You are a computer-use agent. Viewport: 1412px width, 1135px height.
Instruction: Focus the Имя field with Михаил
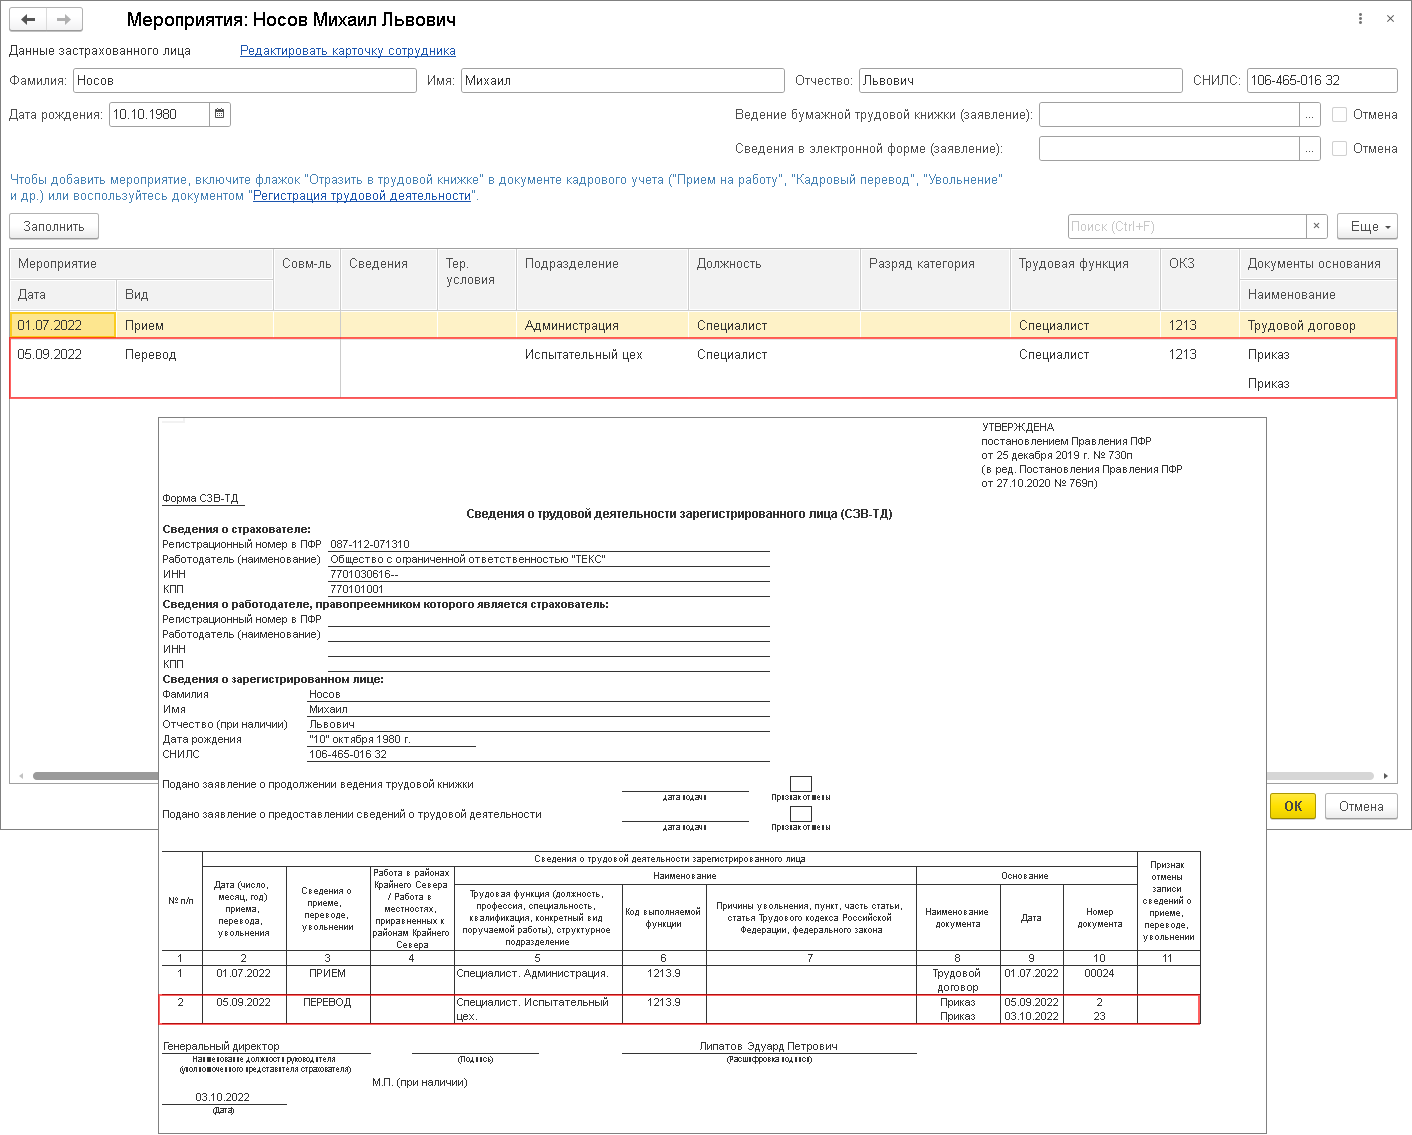click(x=623, y=81)
